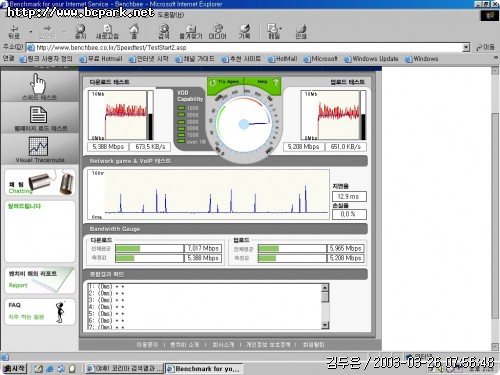Click the Print toolbar icon

(x=301, y=29)
